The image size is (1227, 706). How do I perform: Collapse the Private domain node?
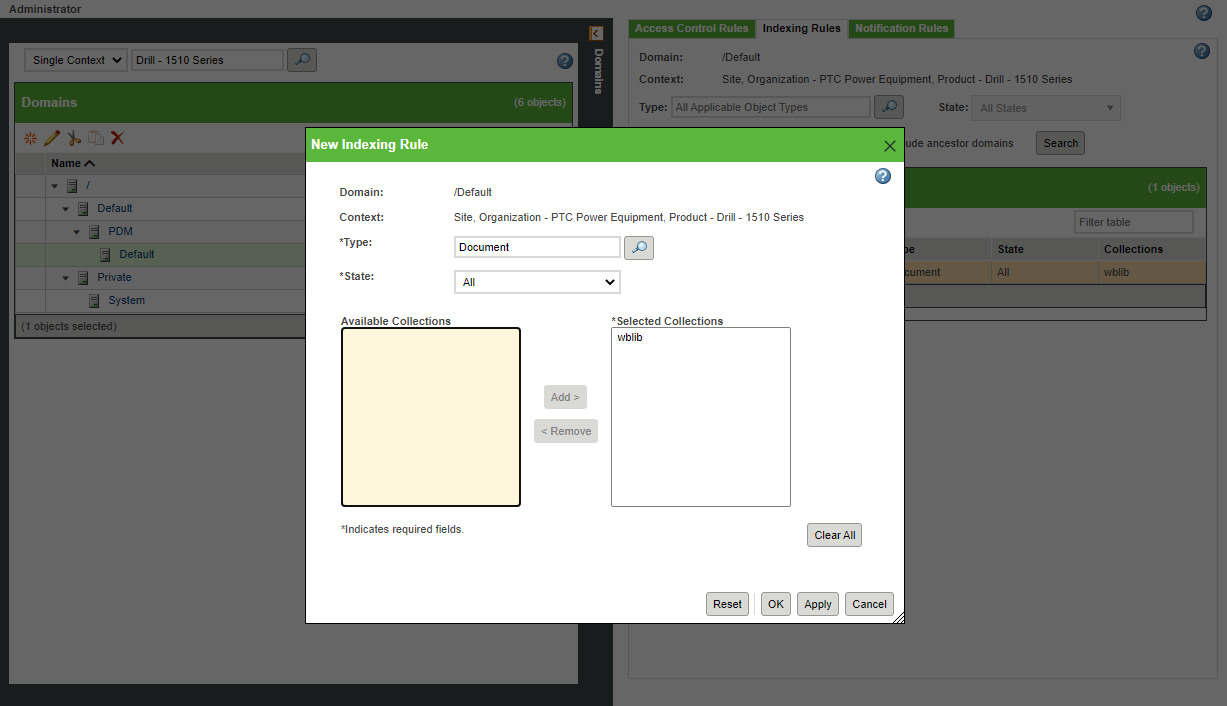click(66, 278)
